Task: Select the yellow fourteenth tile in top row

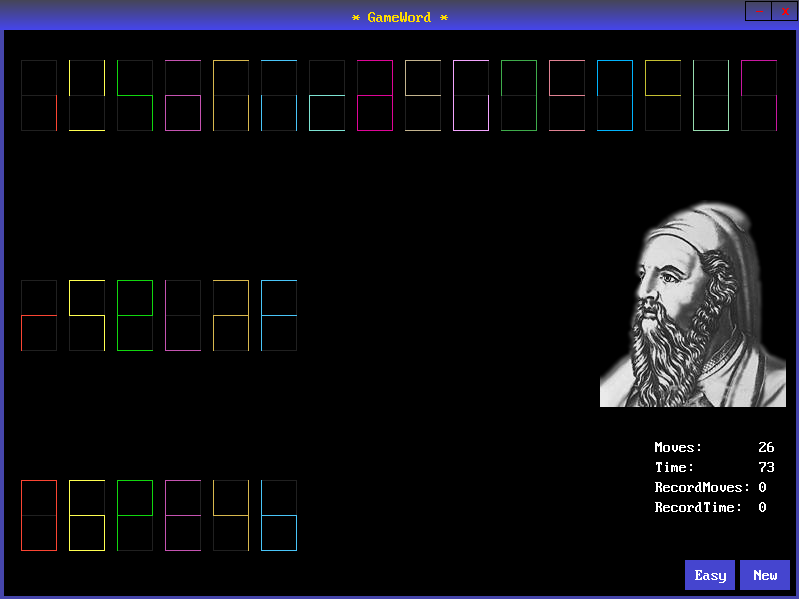Action: [x=663, y=95]
